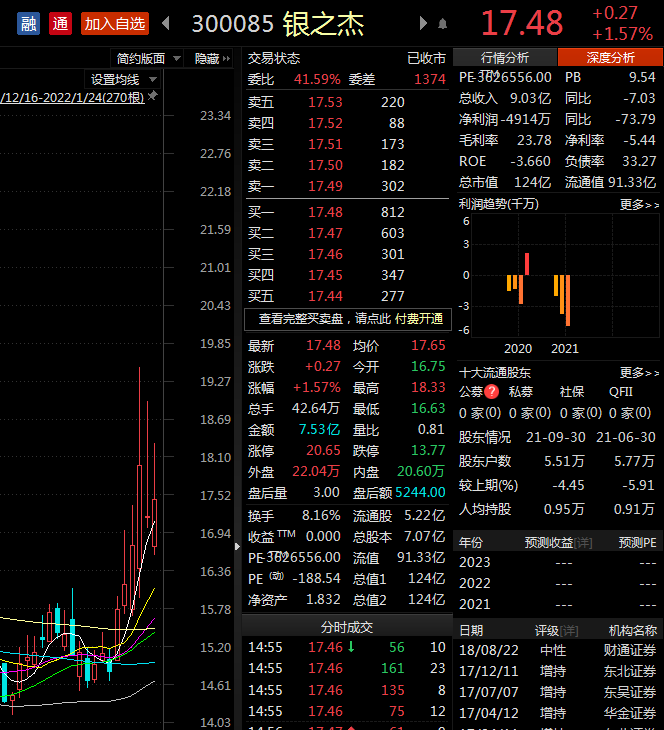
Task: Click the 2021 profit trend bars
Action: [562, 300]
